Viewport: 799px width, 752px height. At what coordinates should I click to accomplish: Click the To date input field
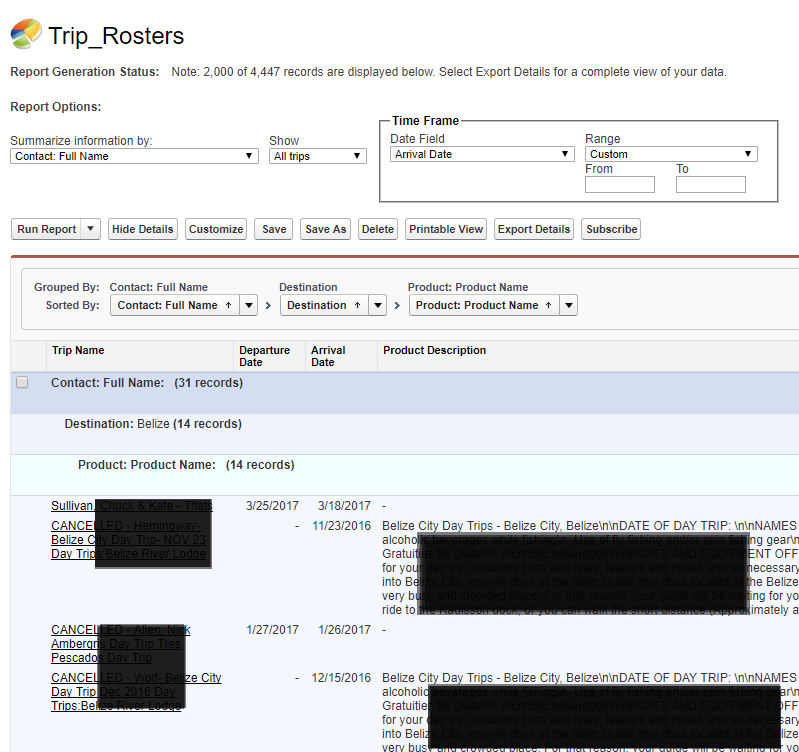[711, 184]
